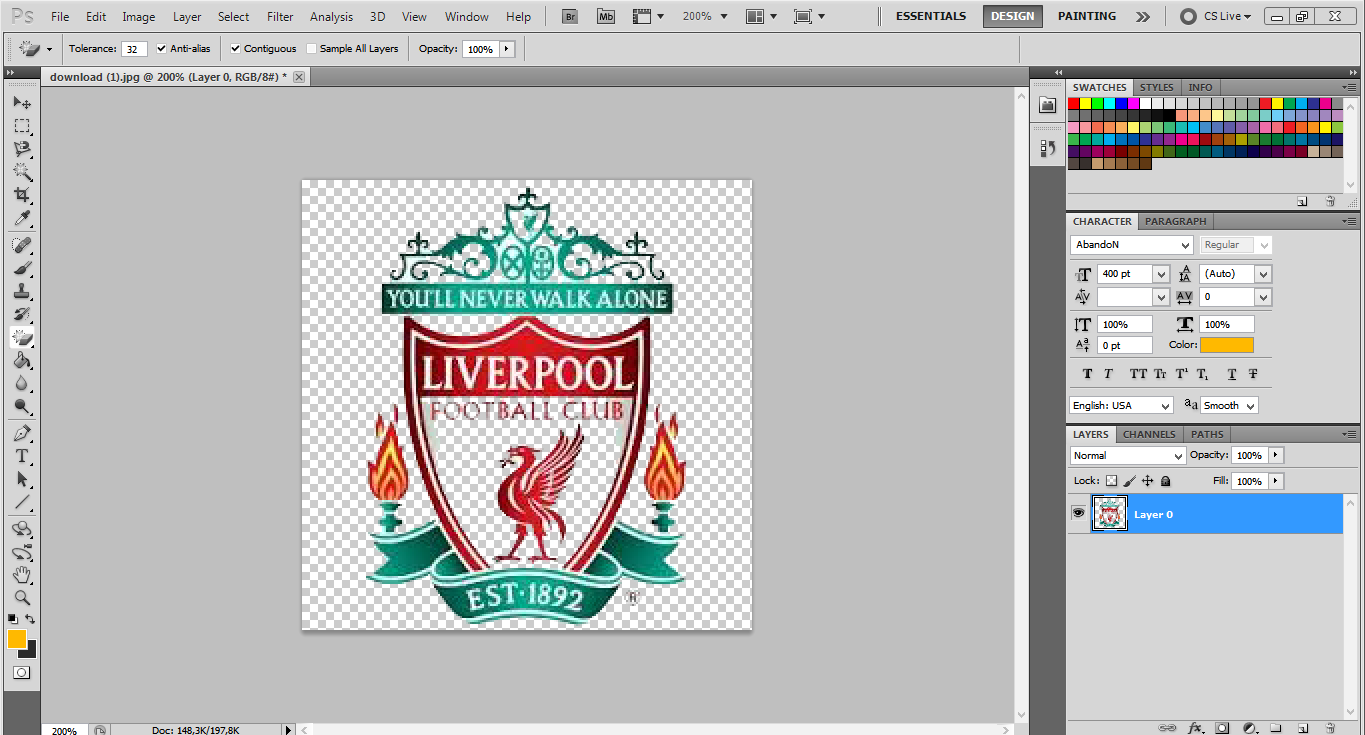The height and width of the screenshot is (735, 1365).
Task: Select the Clone Stamp tool
Action: tap(22, 291)
